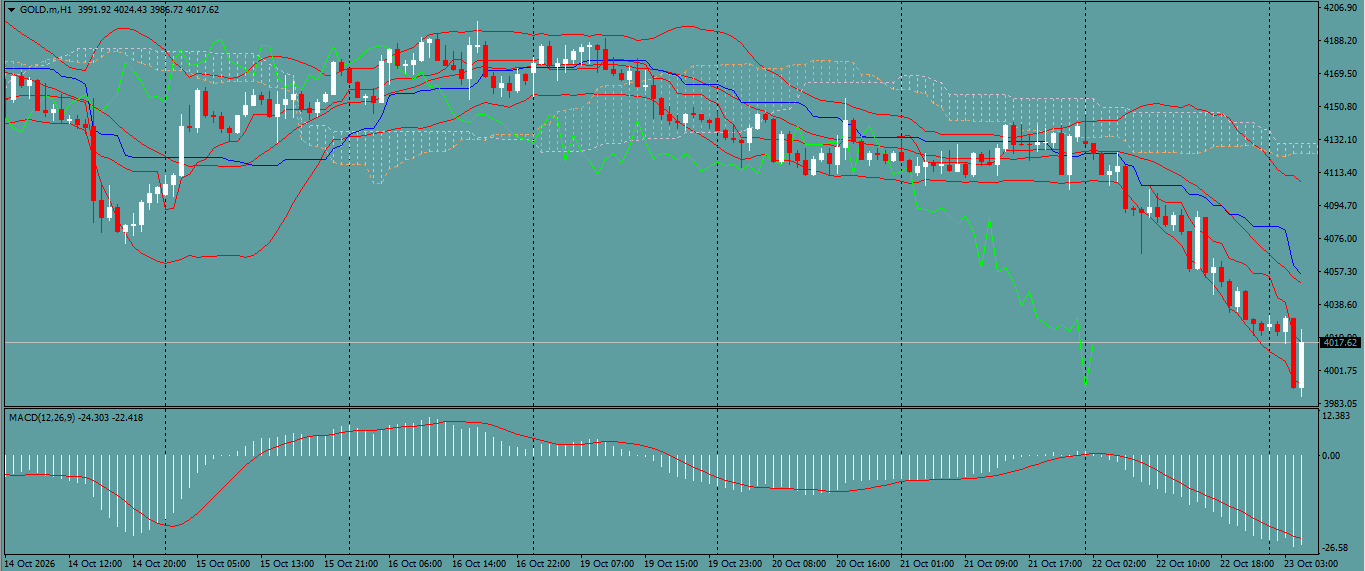Screen dimensions: 1365x571
Task: Click the 4057.30 price axis label
Action: coord(1339,272)
